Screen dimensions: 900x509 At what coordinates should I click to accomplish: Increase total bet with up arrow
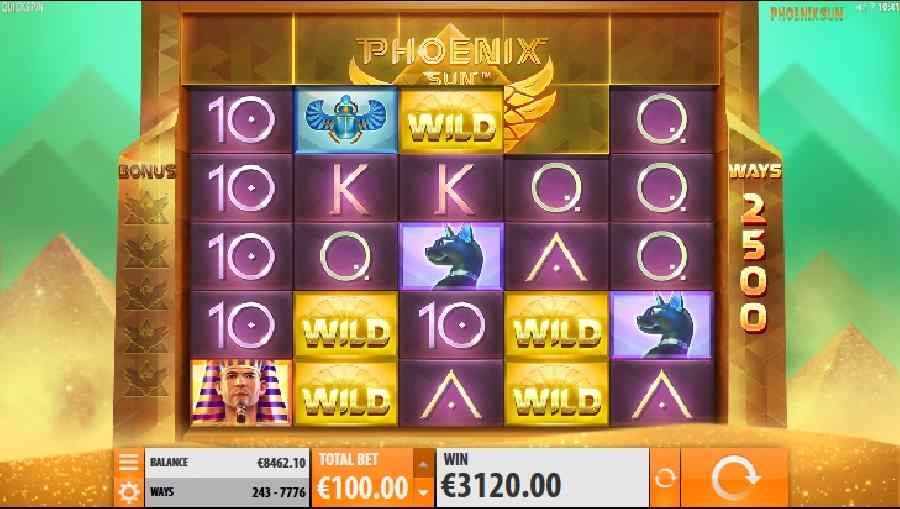[423, 464]
